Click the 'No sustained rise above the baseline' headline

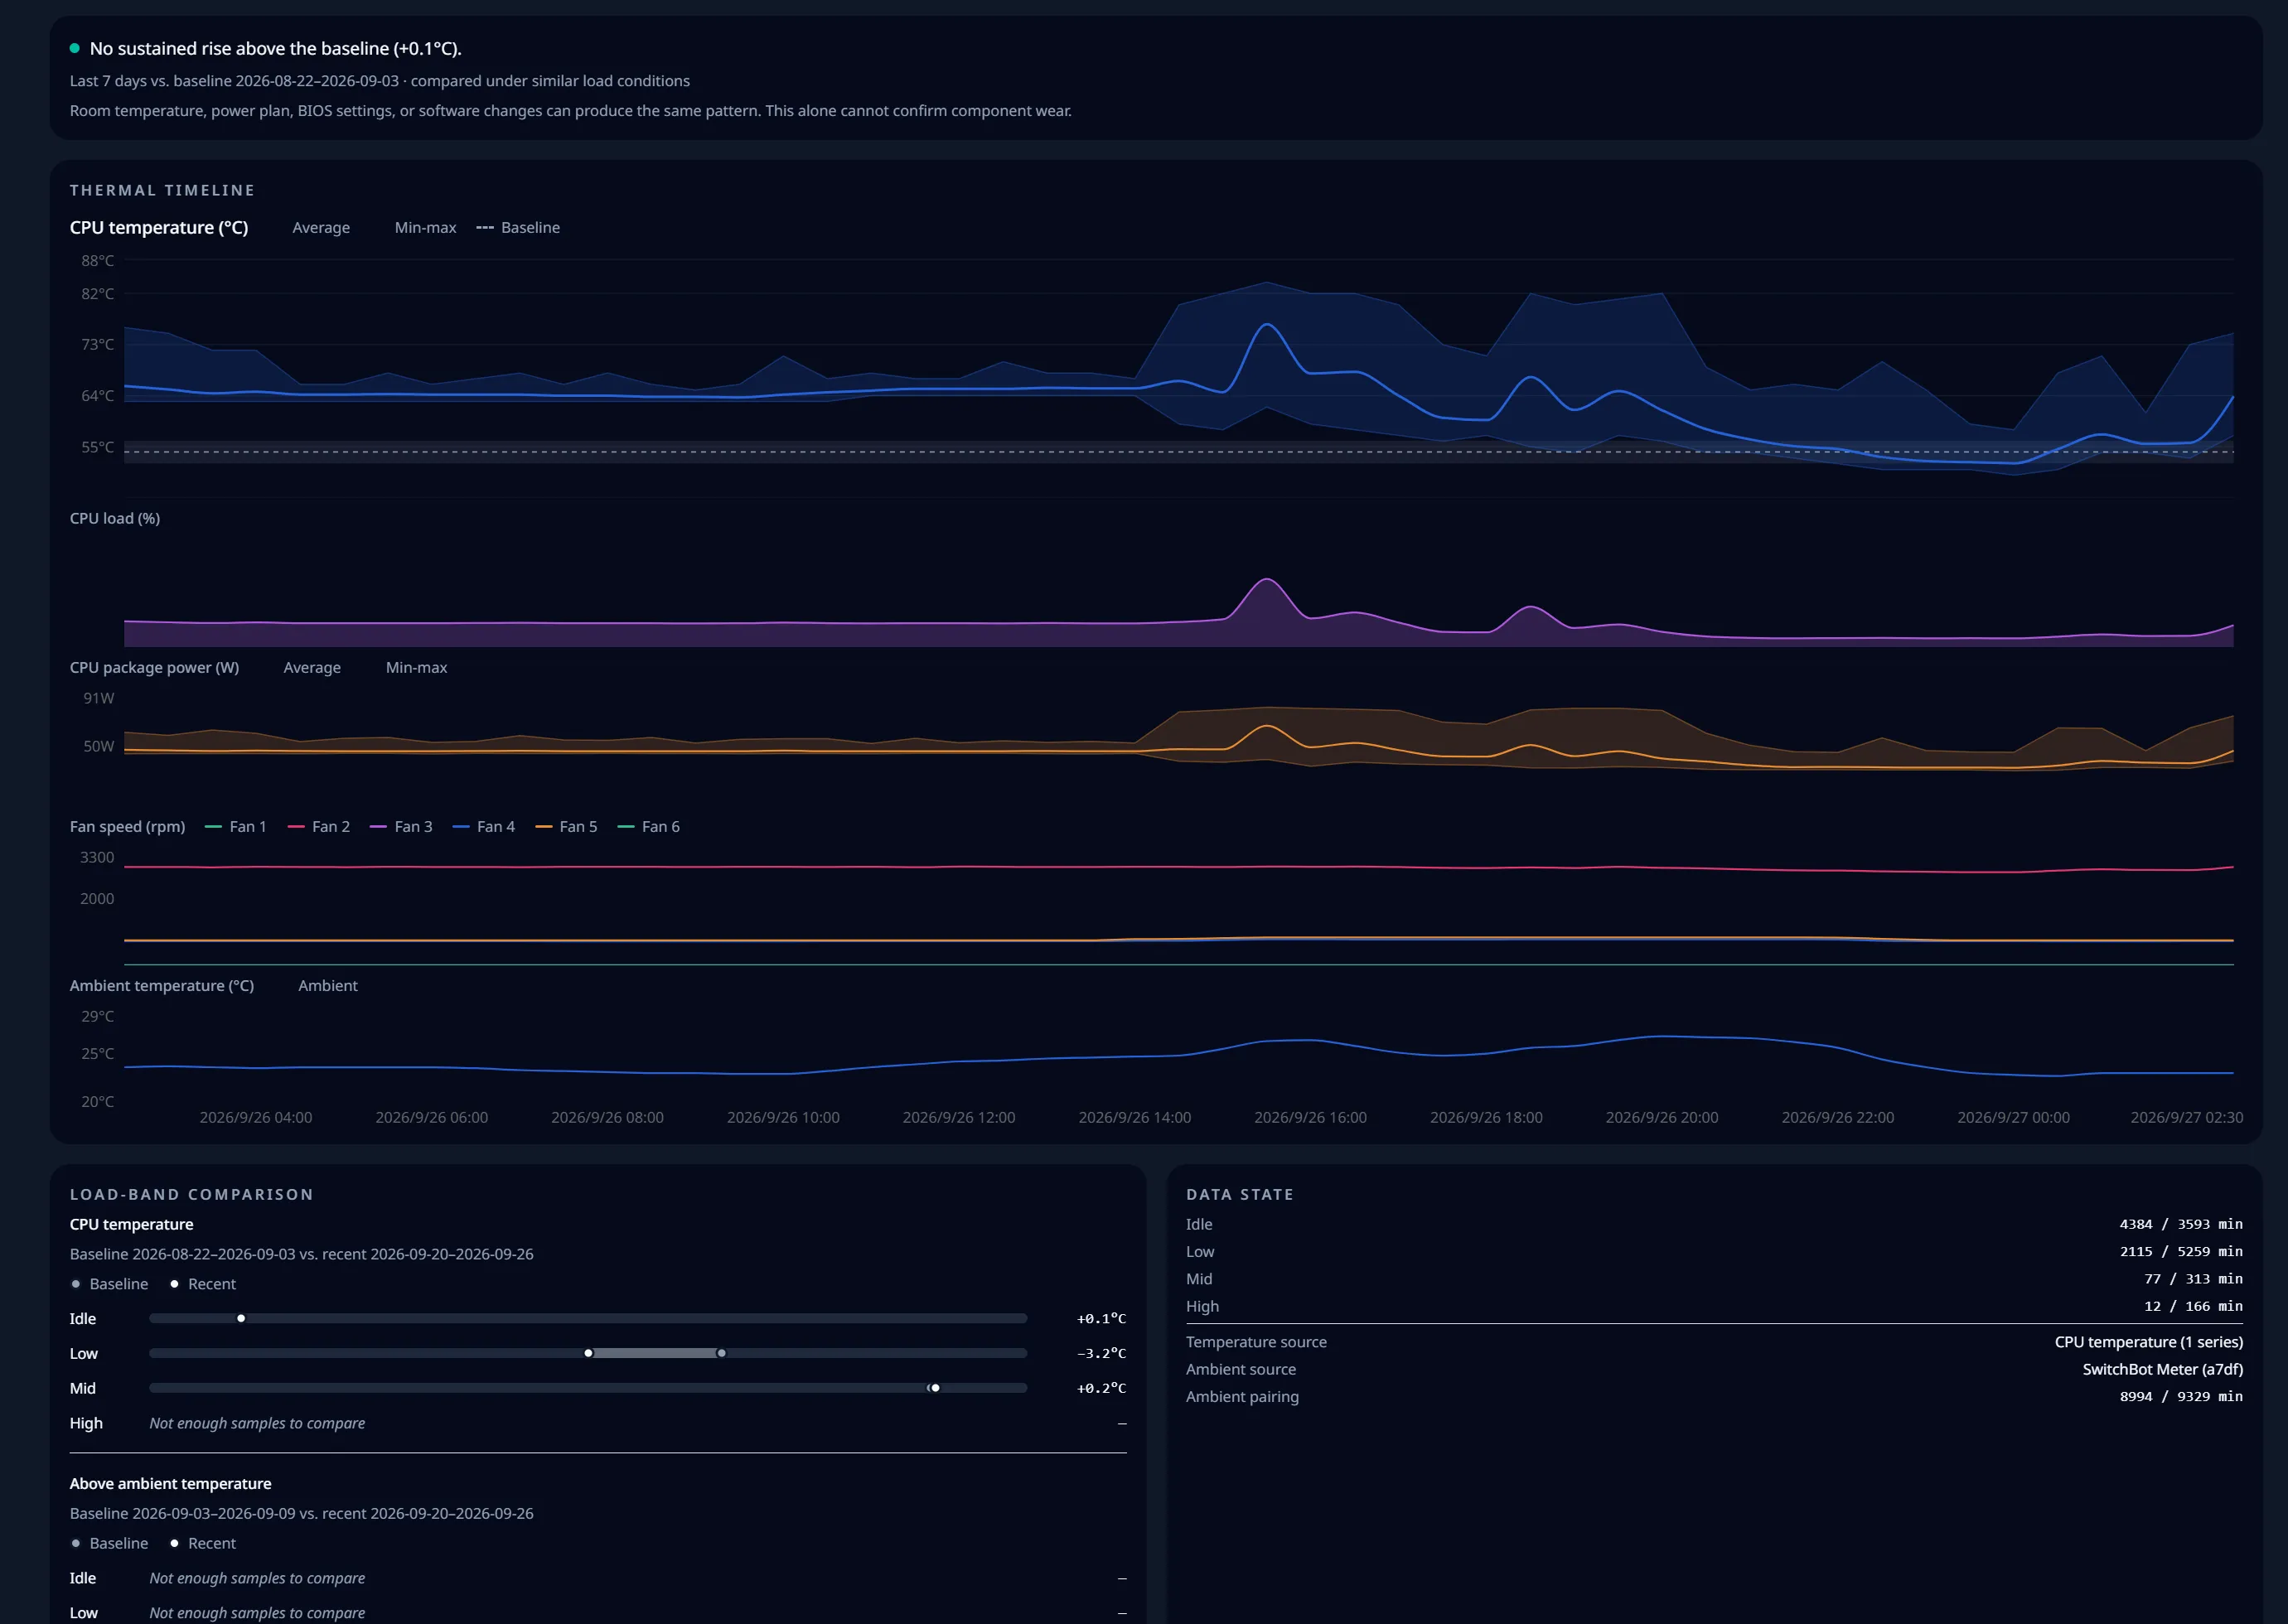pos(276,48)
